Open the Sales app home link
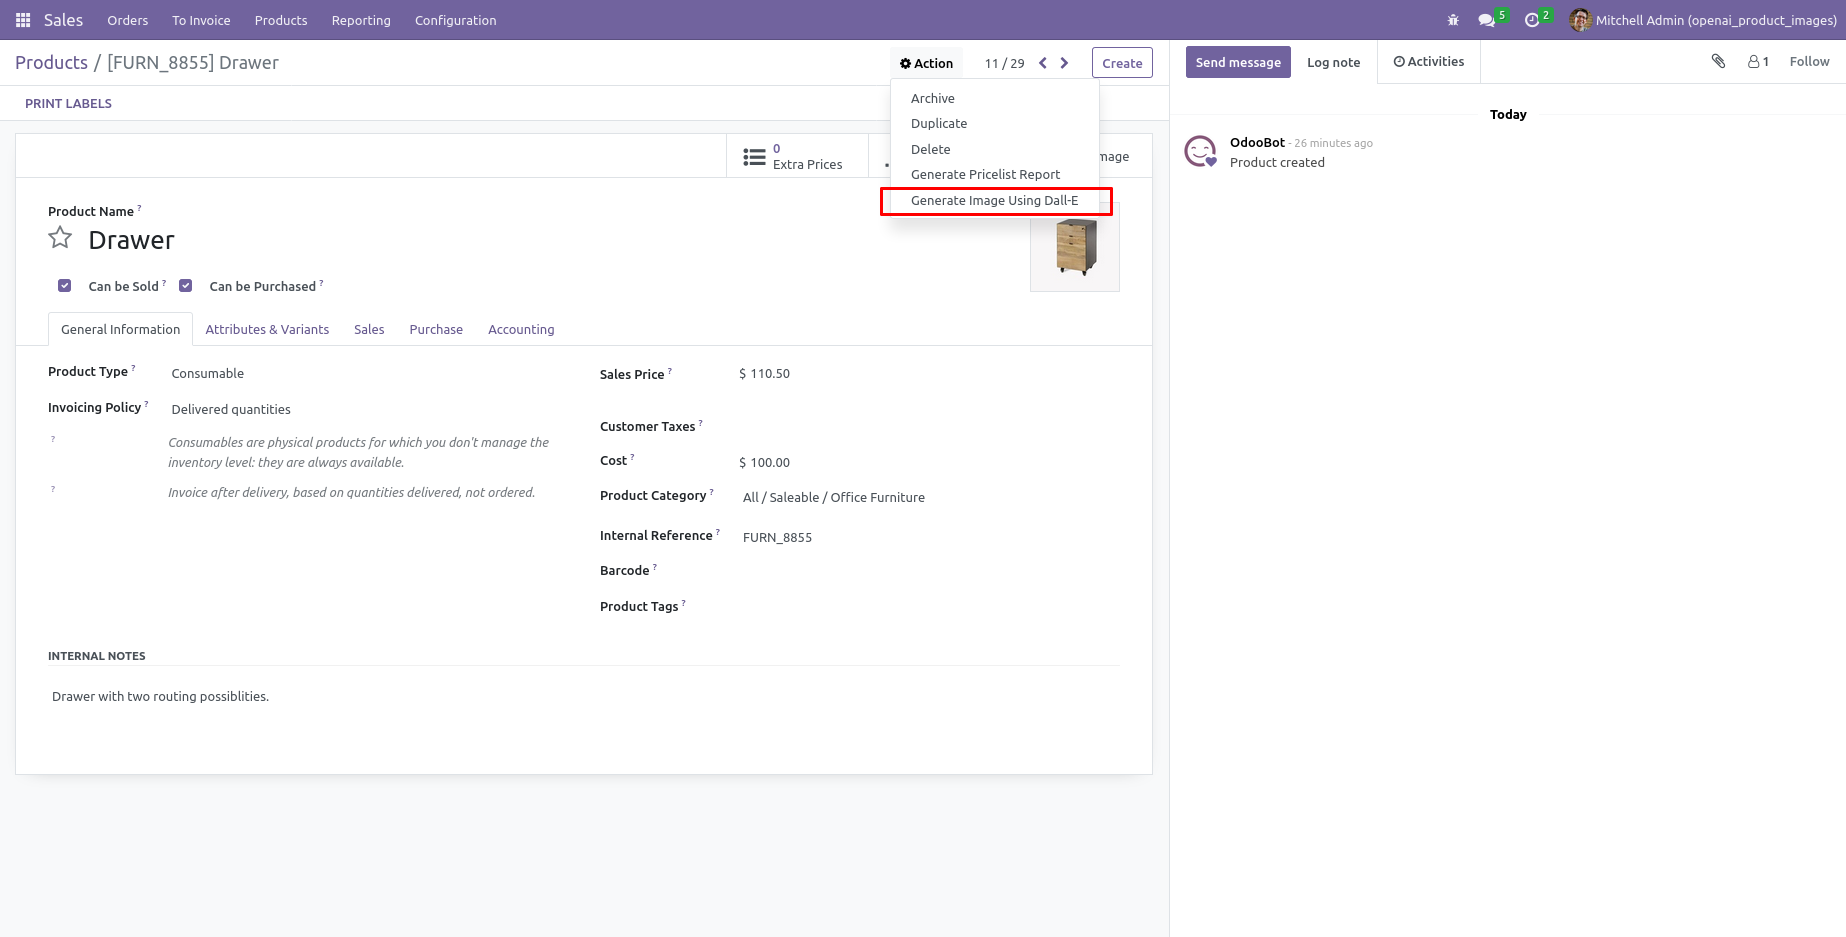Viewport: 1846px width, 937px height. 63,20
